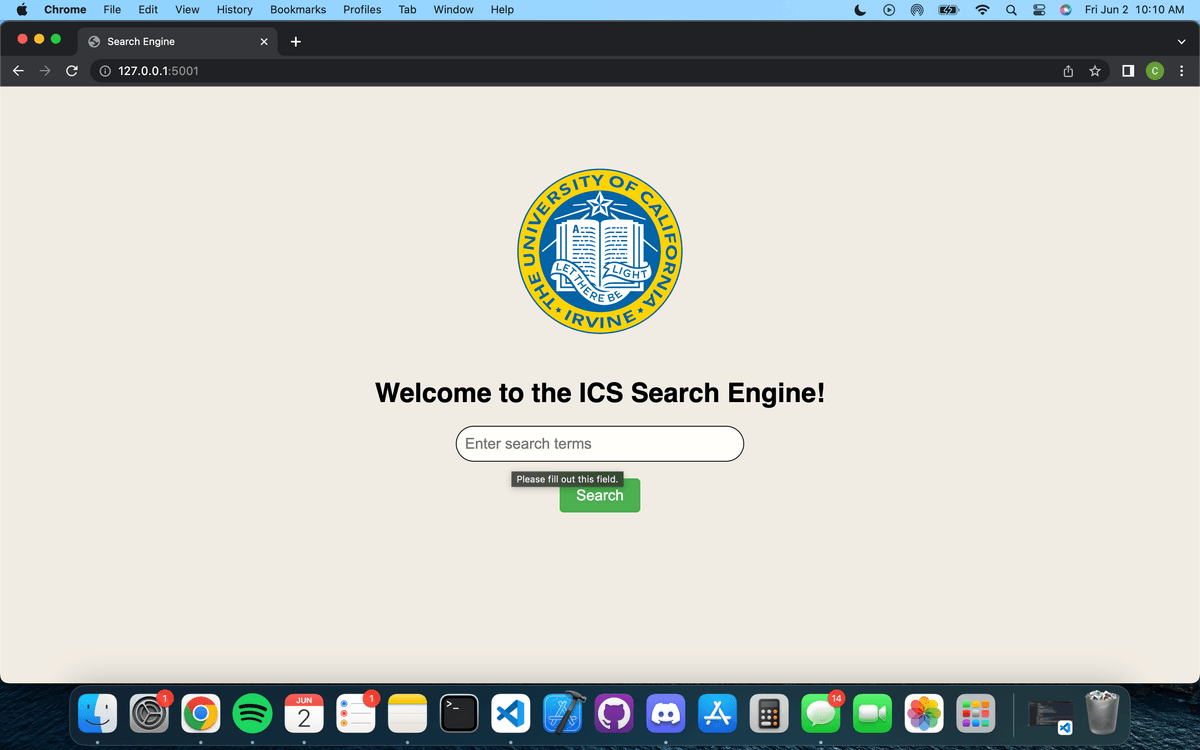
Task: Open Xcode from the dock
Action: (562, 713)
